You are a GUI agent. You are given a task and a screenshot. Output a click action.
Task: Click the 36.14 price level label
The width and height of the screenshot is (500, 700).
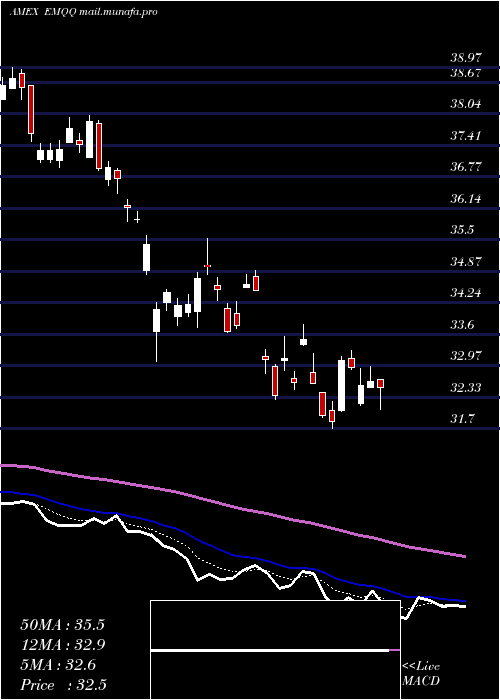pos(466,199)
